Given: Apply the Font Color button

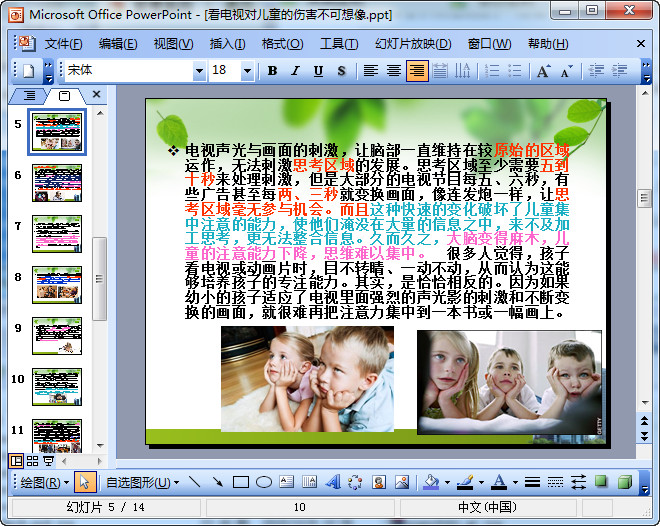Looking at the screenshot, I should pos(499,482).
